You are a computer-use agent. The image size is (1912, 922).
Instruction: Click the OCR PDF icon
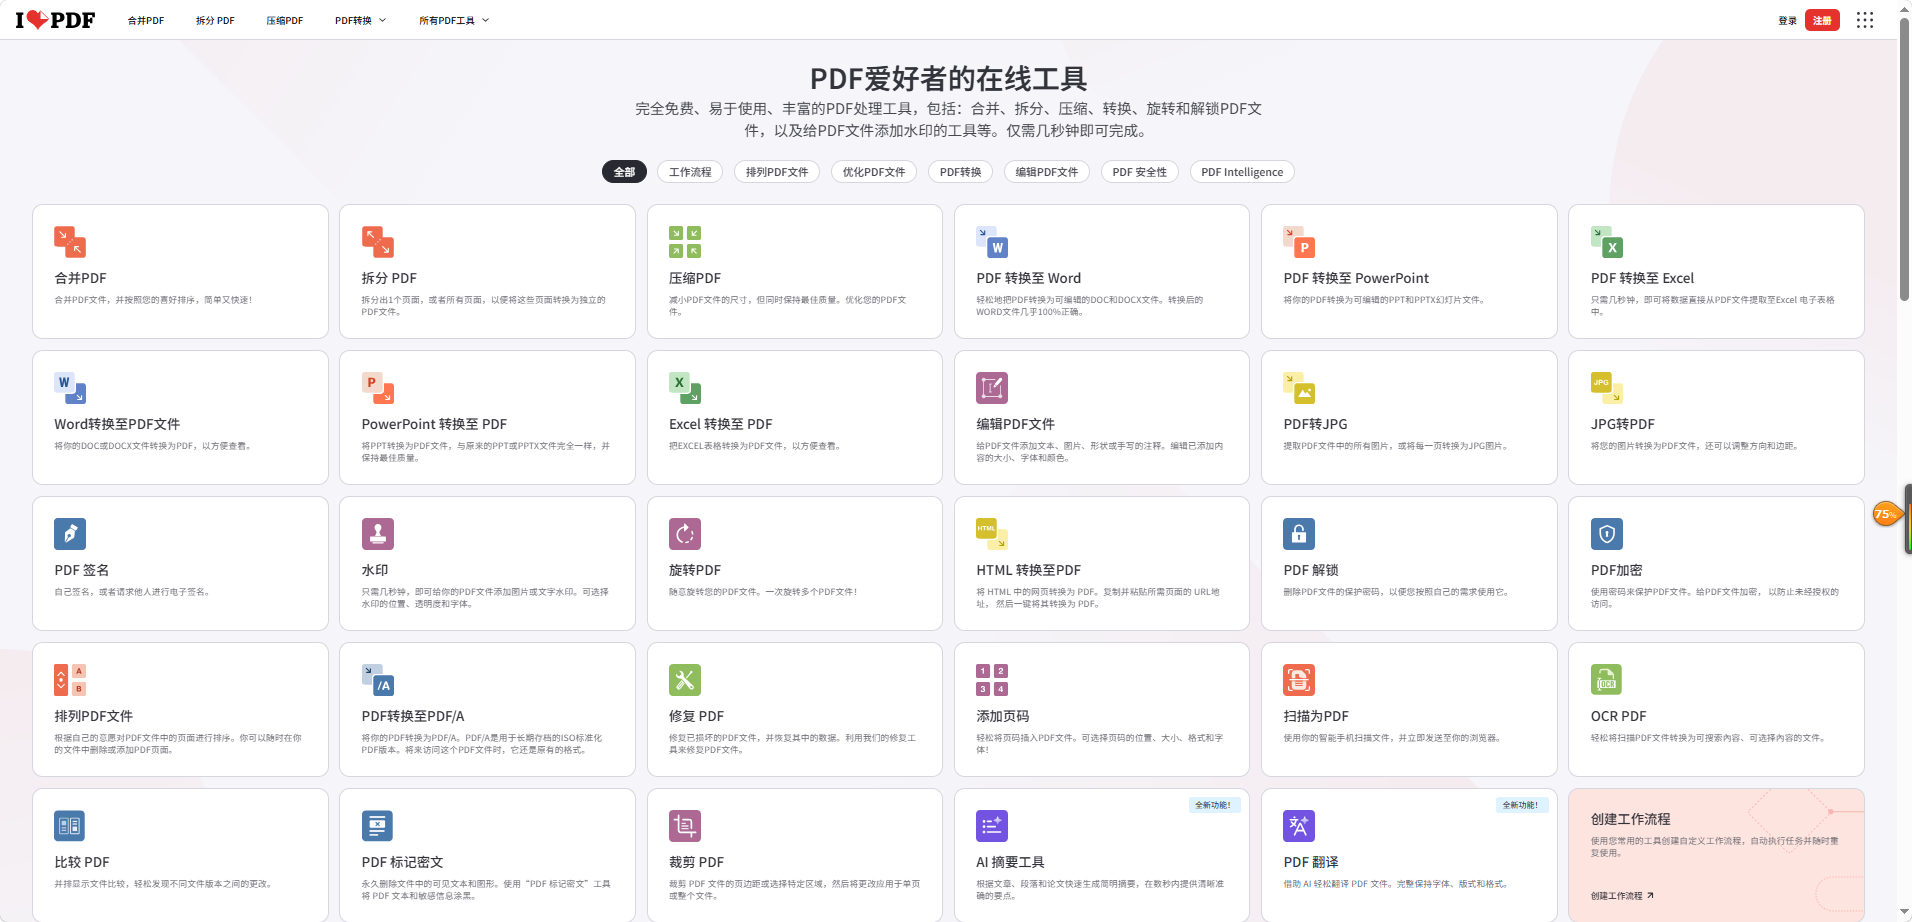(1607, 680)
